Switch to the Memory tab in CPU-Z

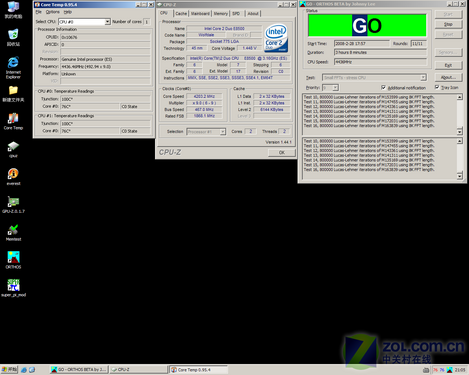coord(220,14)
